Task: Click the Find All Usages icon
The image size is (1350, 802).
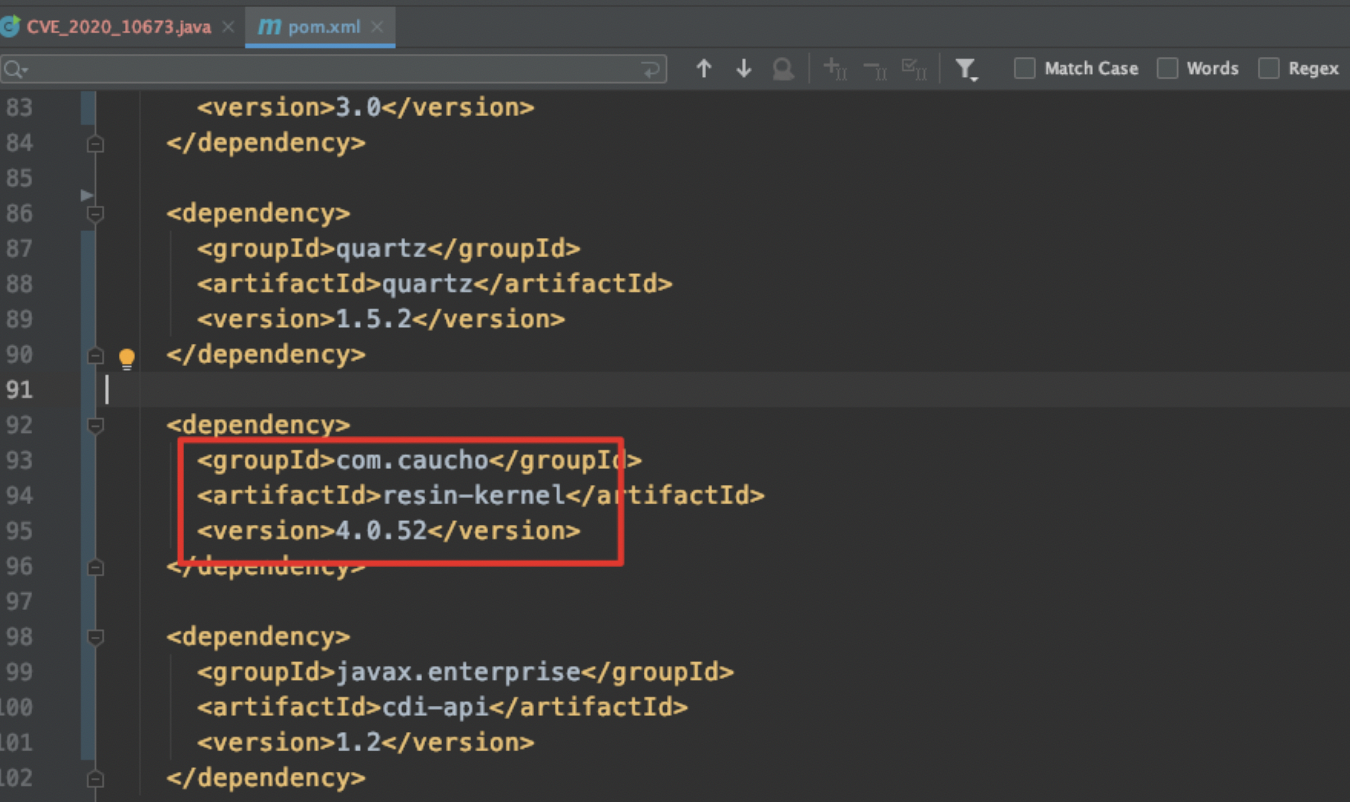Action: tap(783, 68)
